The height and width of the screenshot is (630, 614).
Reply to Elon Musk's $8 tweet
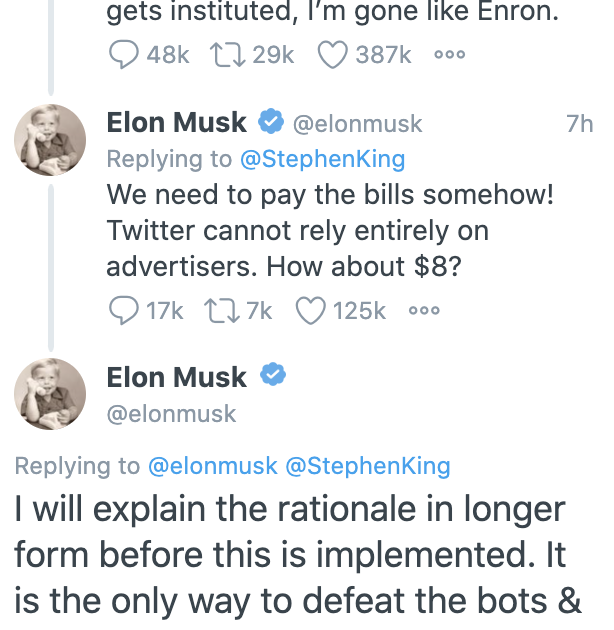[x=123, y=310]
